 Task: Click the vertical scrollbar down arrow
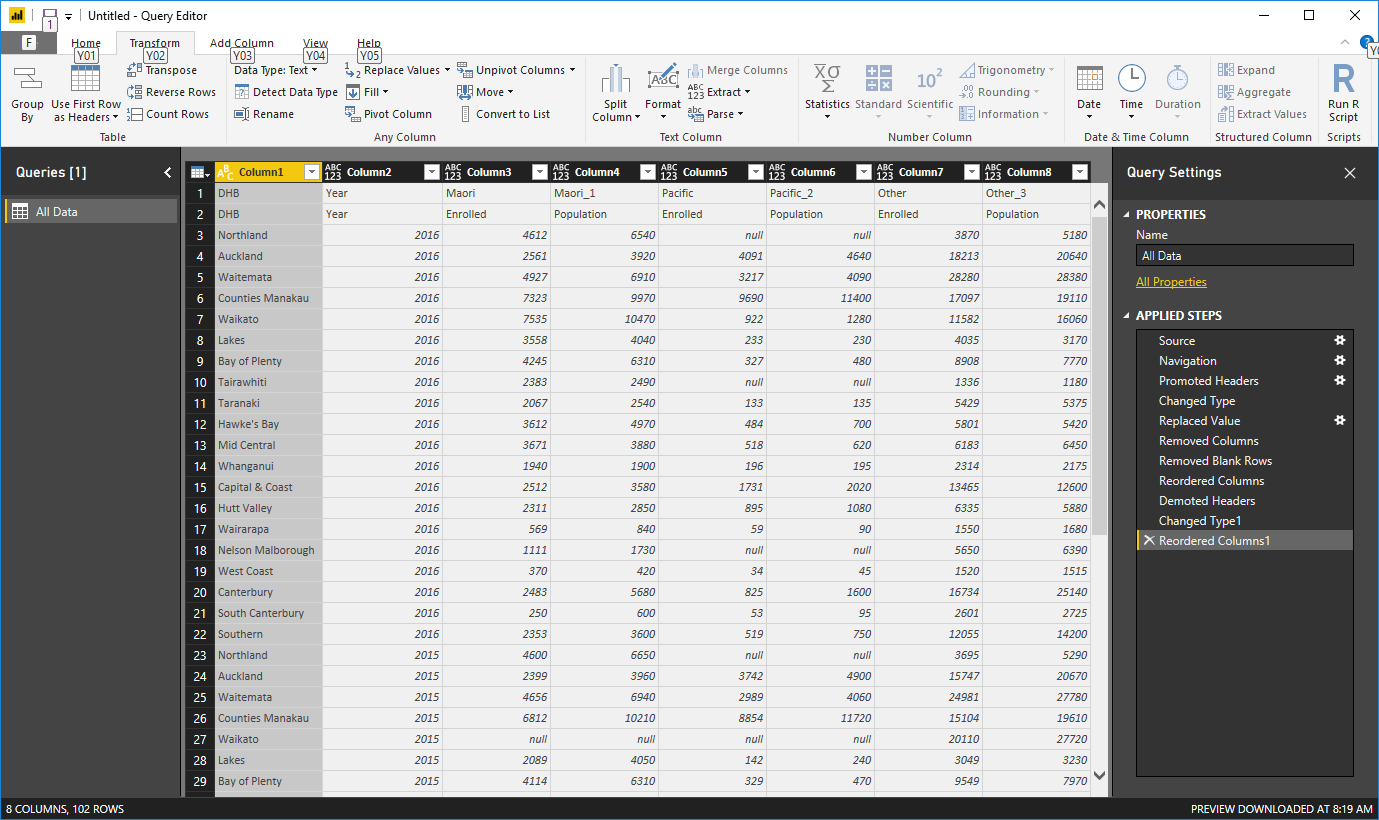1100,775
